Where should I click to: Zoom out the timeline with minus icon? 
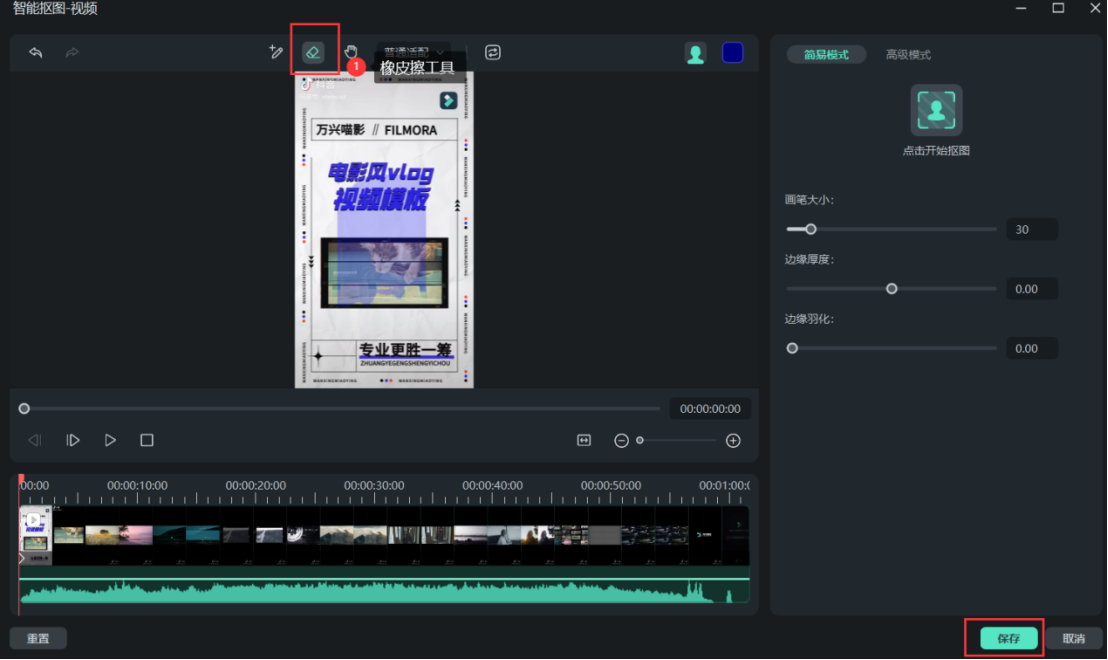click(621, 440)
